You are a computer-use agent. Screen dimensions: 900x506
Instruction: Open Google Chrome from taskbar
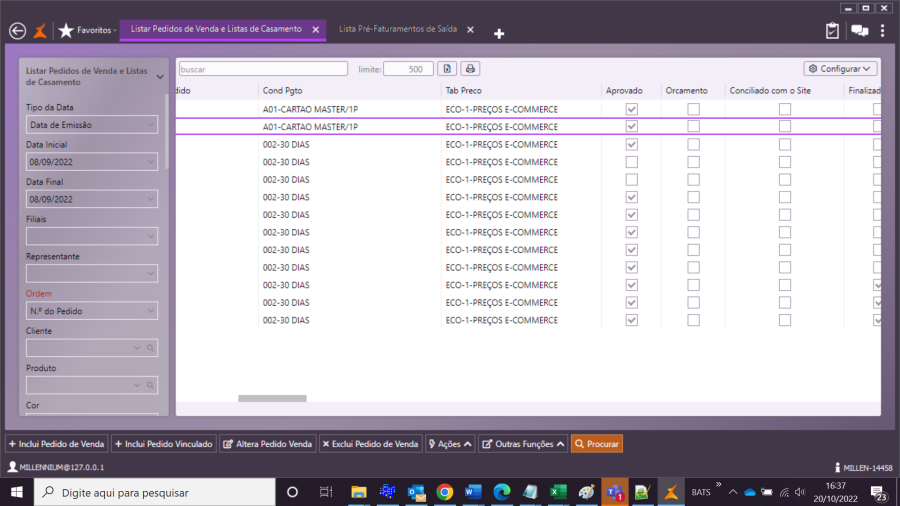[x=444, y=492]
